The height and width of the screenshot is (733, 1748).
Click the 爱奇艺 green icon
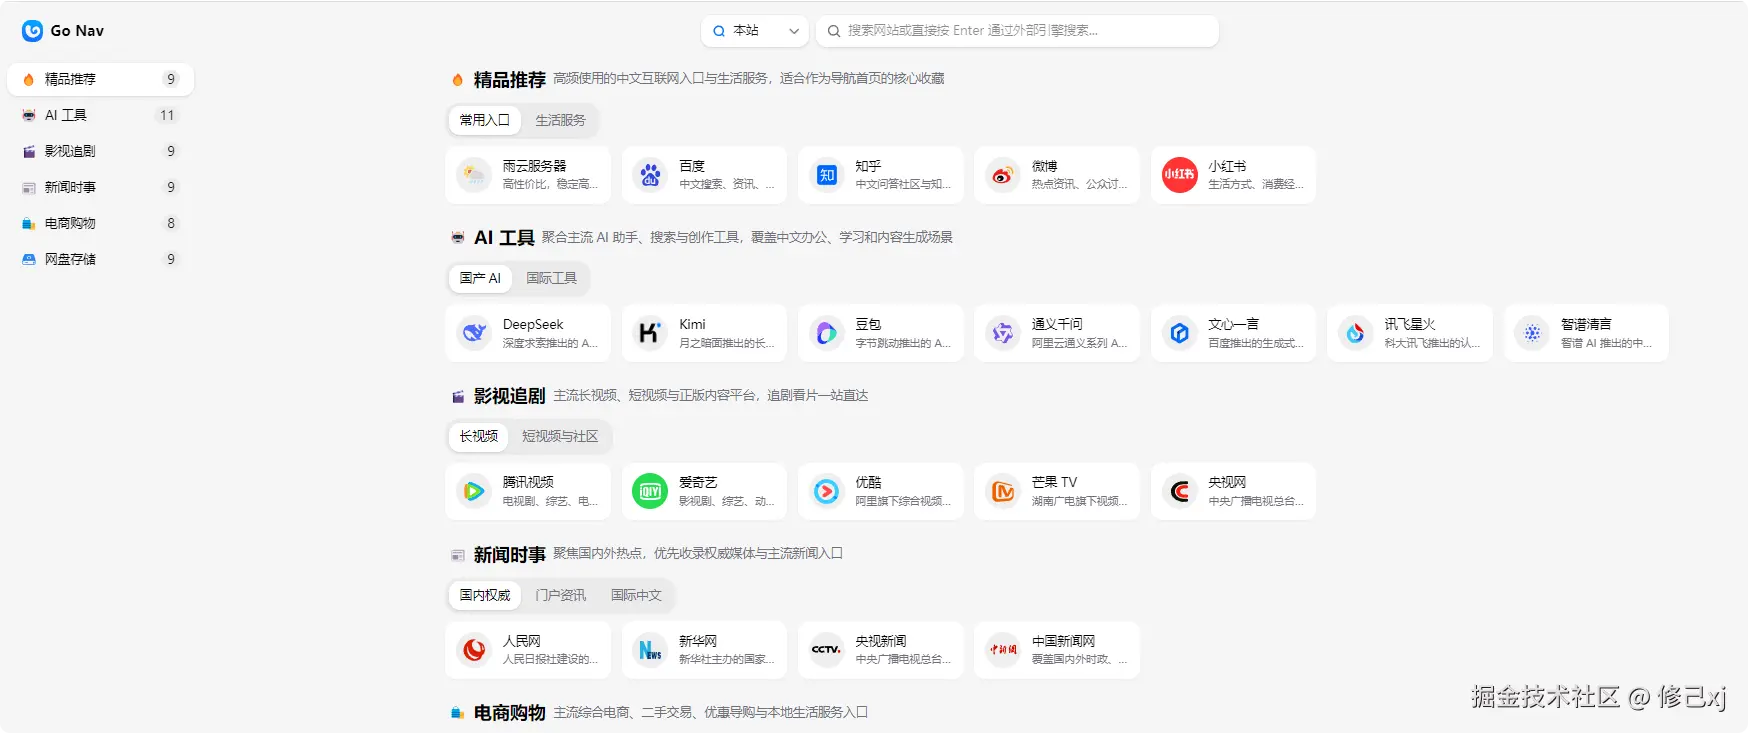[650, 491]
